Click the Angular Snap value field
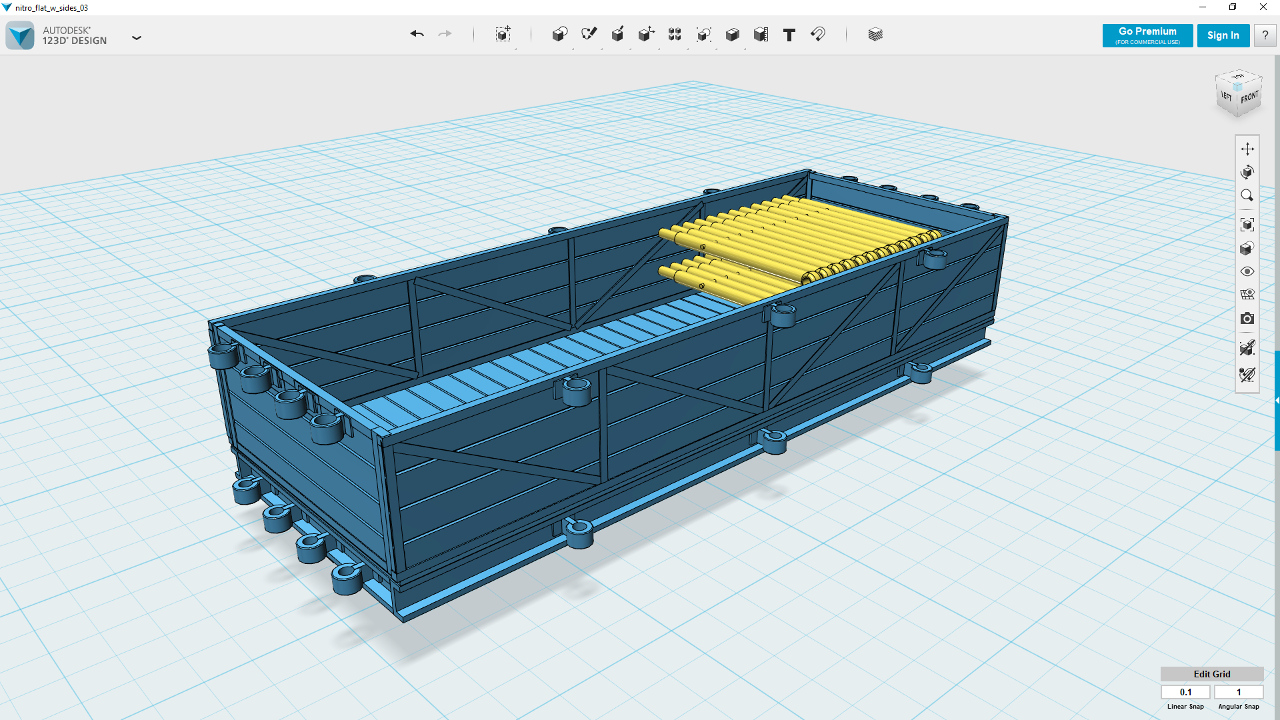 1239,692
